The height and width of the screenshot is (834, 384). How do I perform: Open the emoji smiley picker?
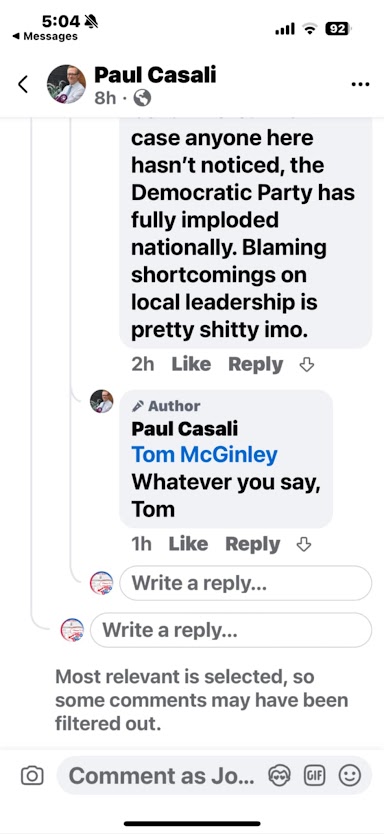(350, 775)
